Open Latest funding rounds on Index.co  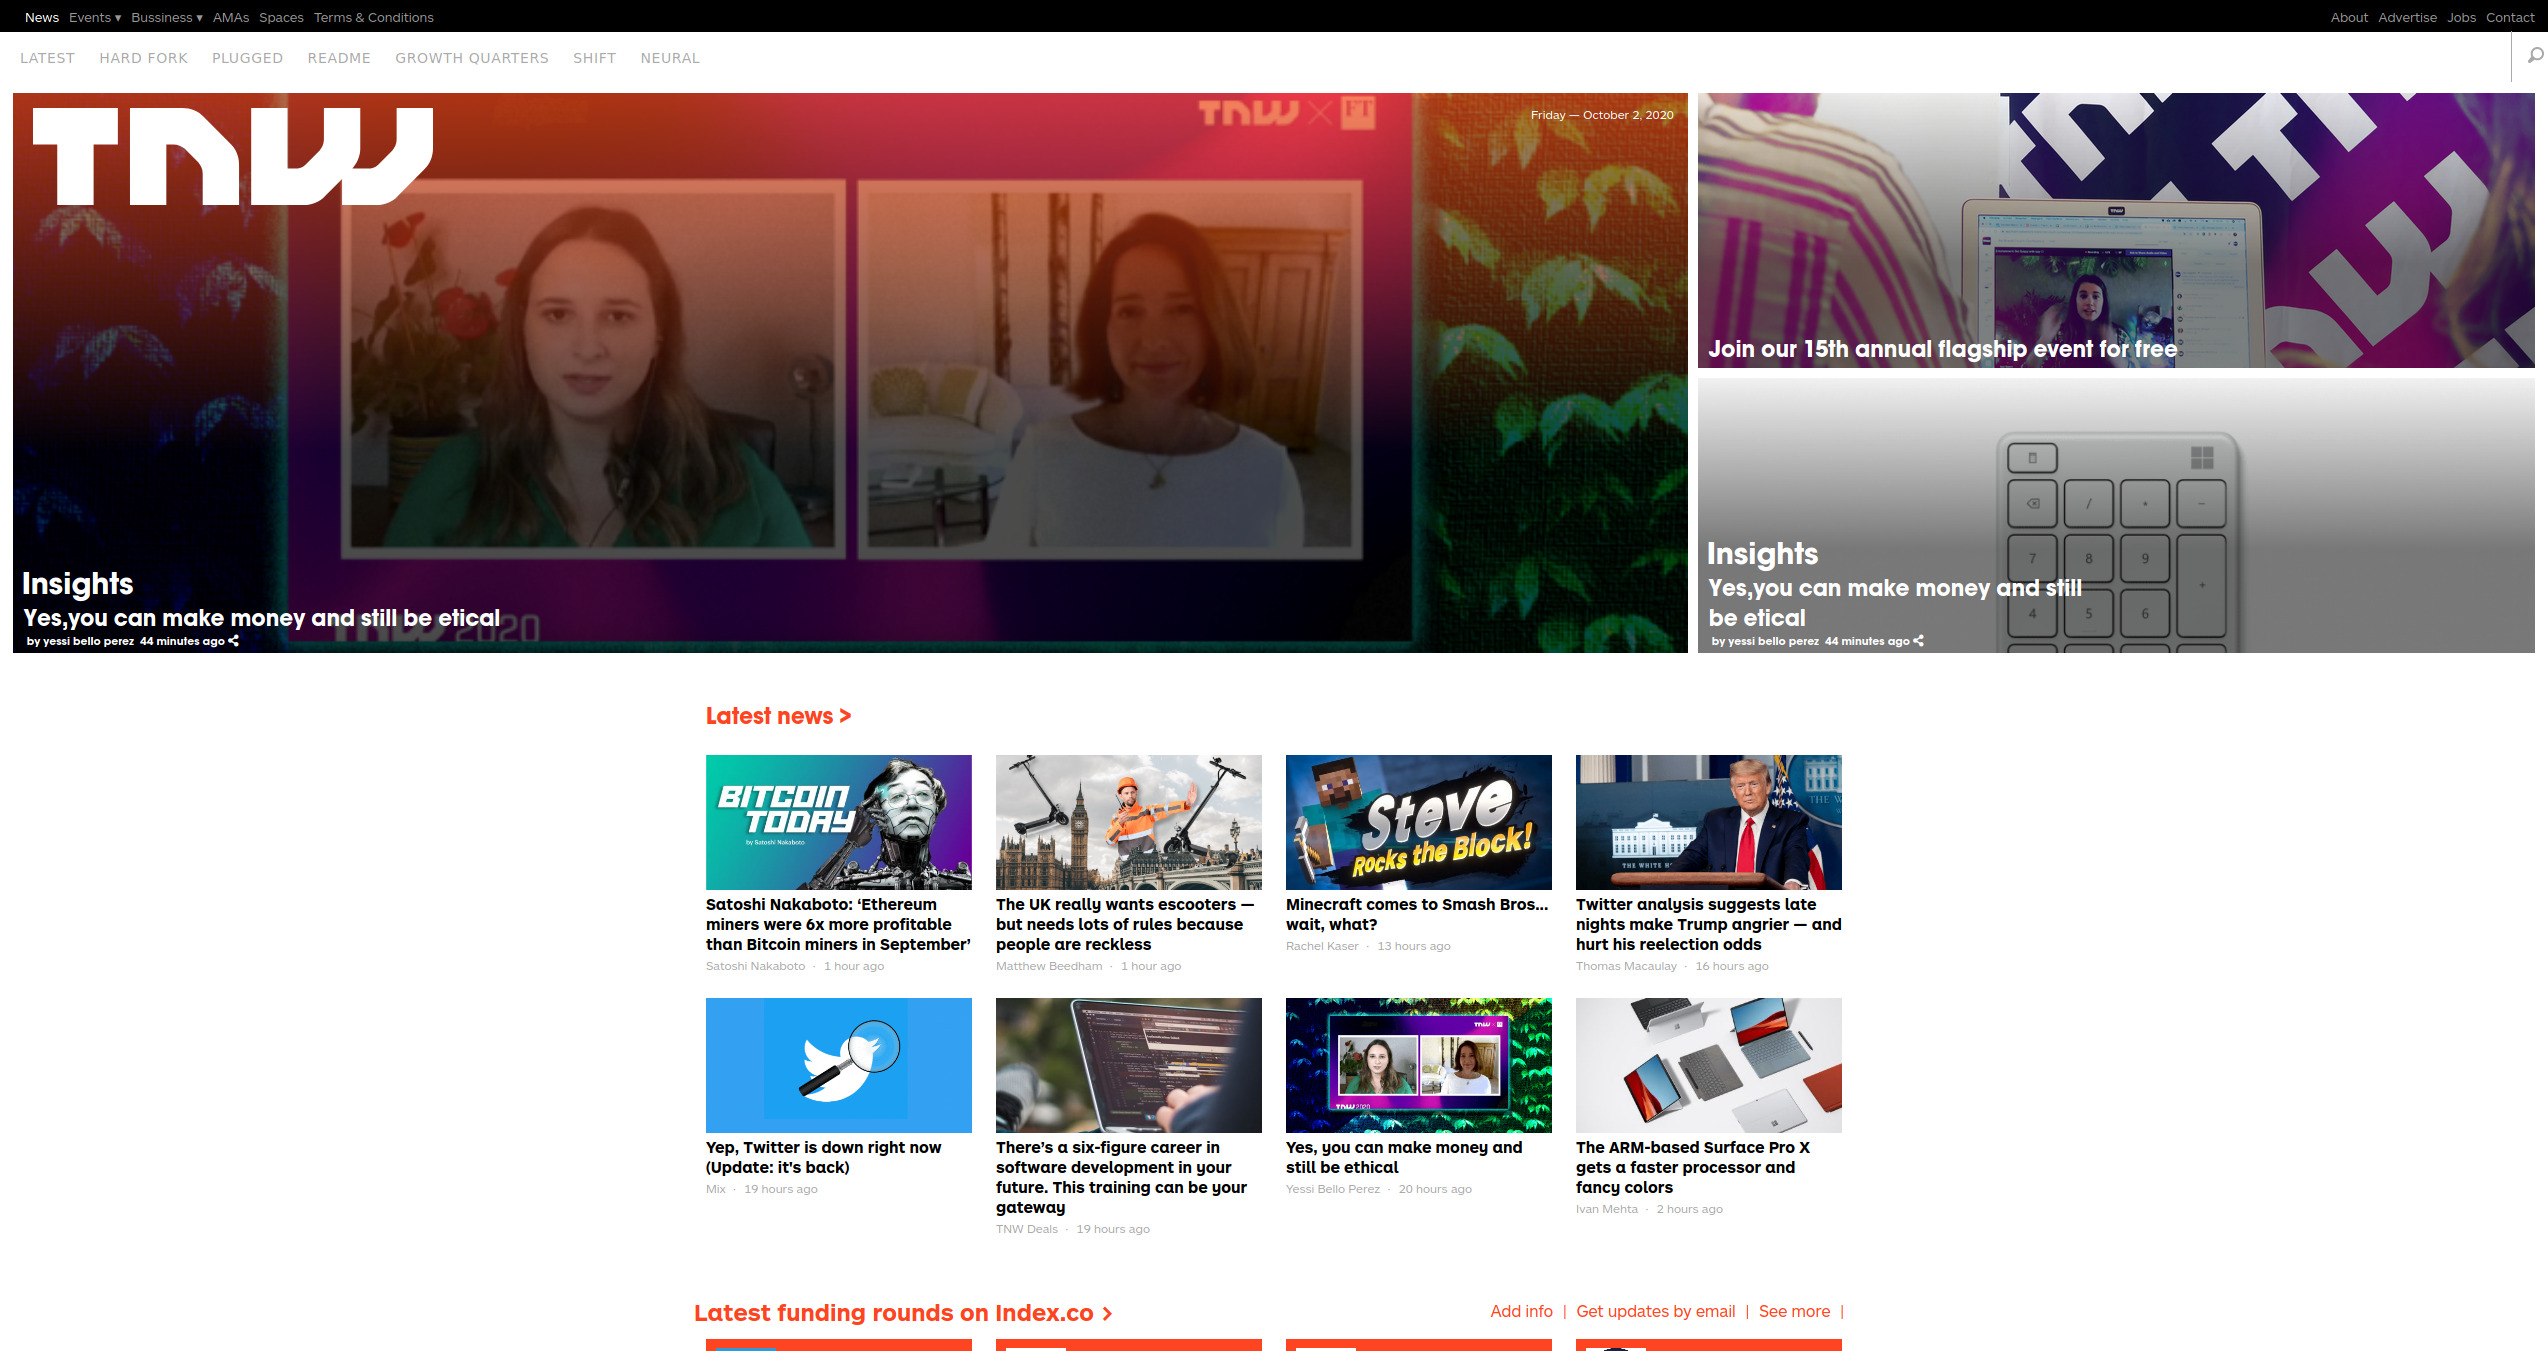(x=902, y=1313)
